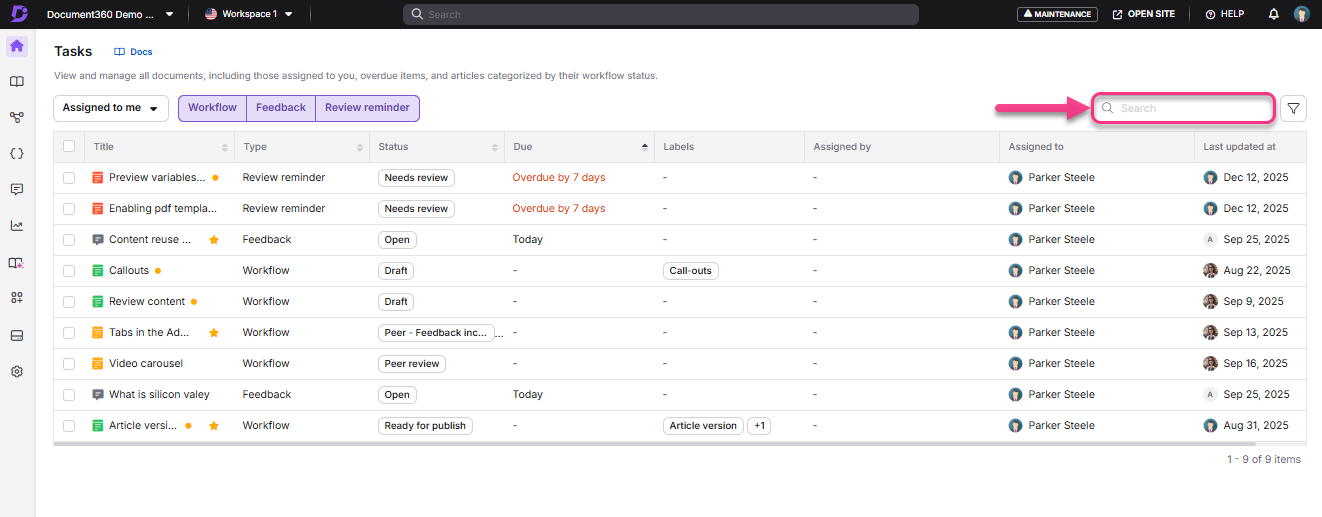
Task: Open the curly braces icon in sidebar
Action: pos(17,154)
